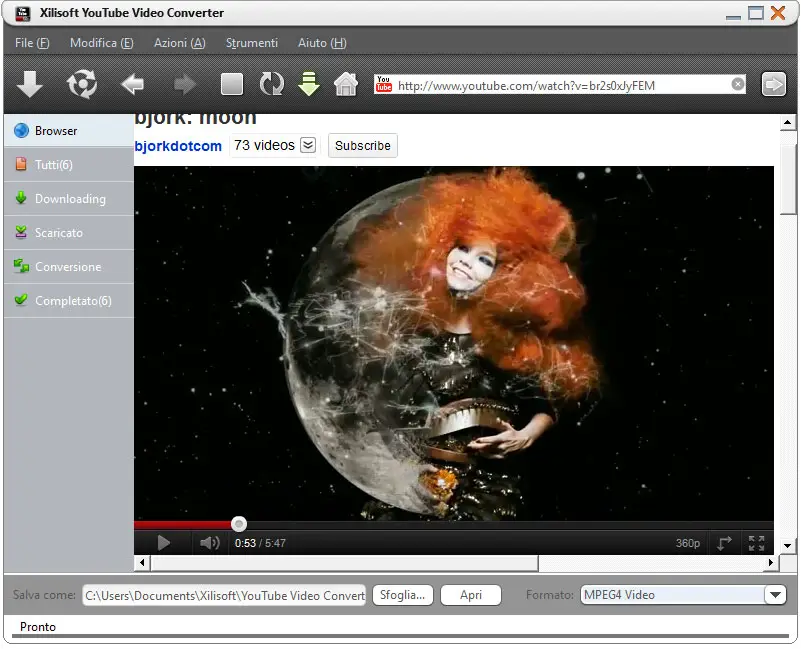Viewport: 801px width, 649px height.
Task: Open the Strumenti menu
Action: (252, 43)
